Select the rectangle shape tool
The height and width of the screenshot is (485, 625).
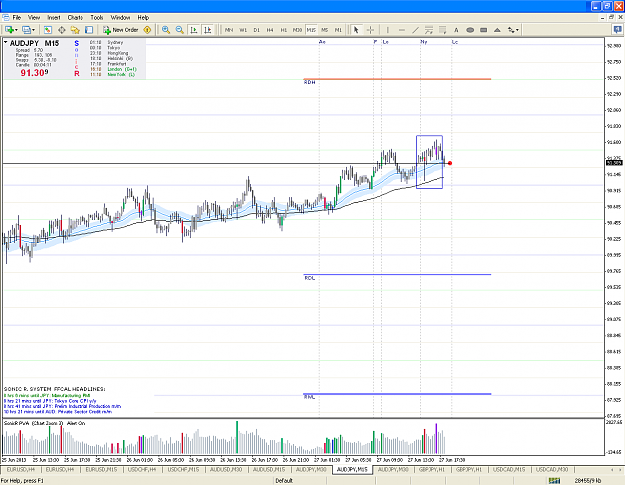[483, 30]
